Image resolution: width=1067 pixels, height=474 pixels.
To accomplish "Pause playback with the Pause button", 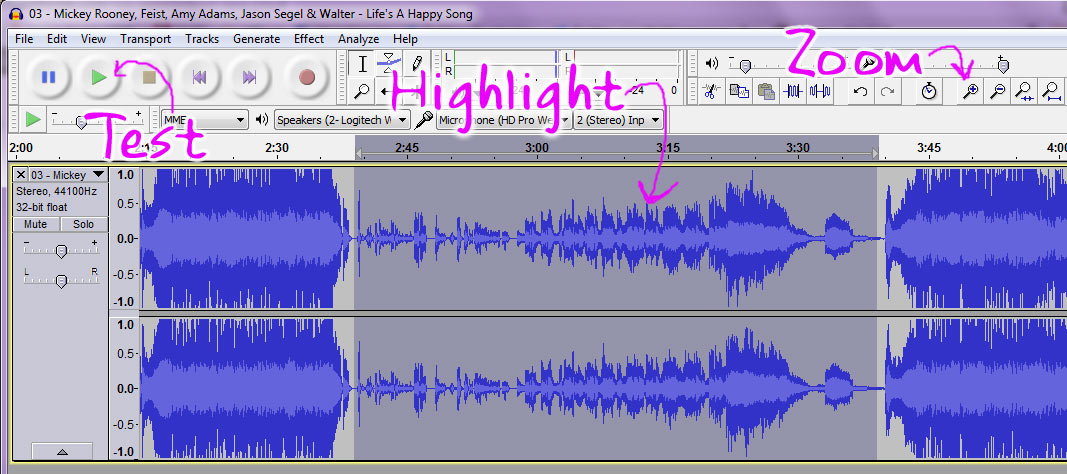I will [x=48, y=78].
